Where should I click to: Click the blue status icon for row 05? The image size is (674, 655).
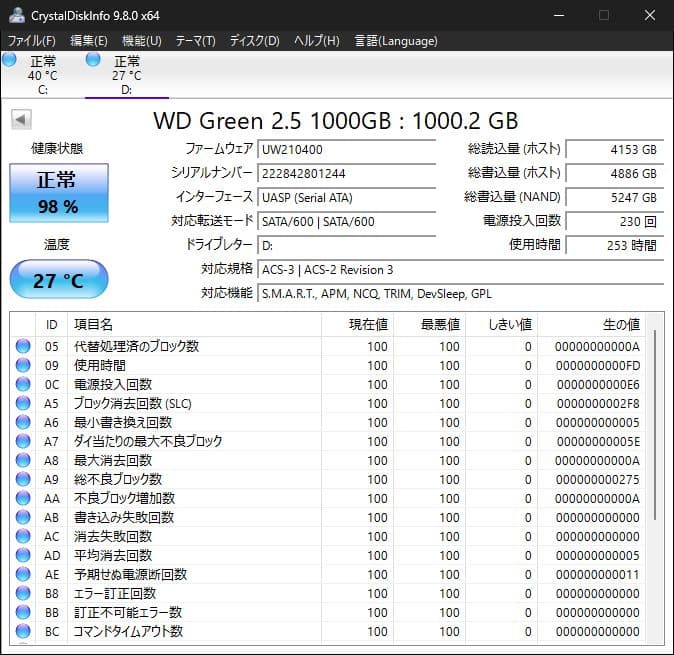(x=23, y=346)
